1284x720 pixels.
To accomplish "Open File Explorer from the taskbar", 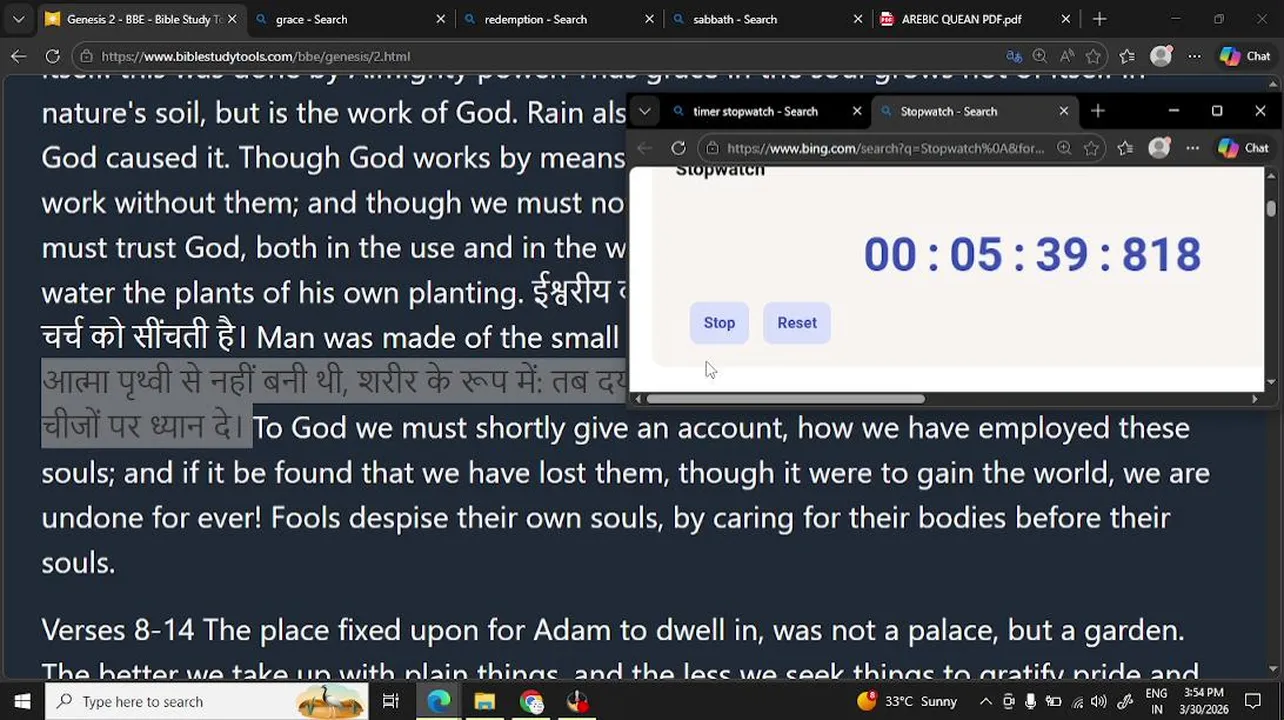I will point(485,701).
